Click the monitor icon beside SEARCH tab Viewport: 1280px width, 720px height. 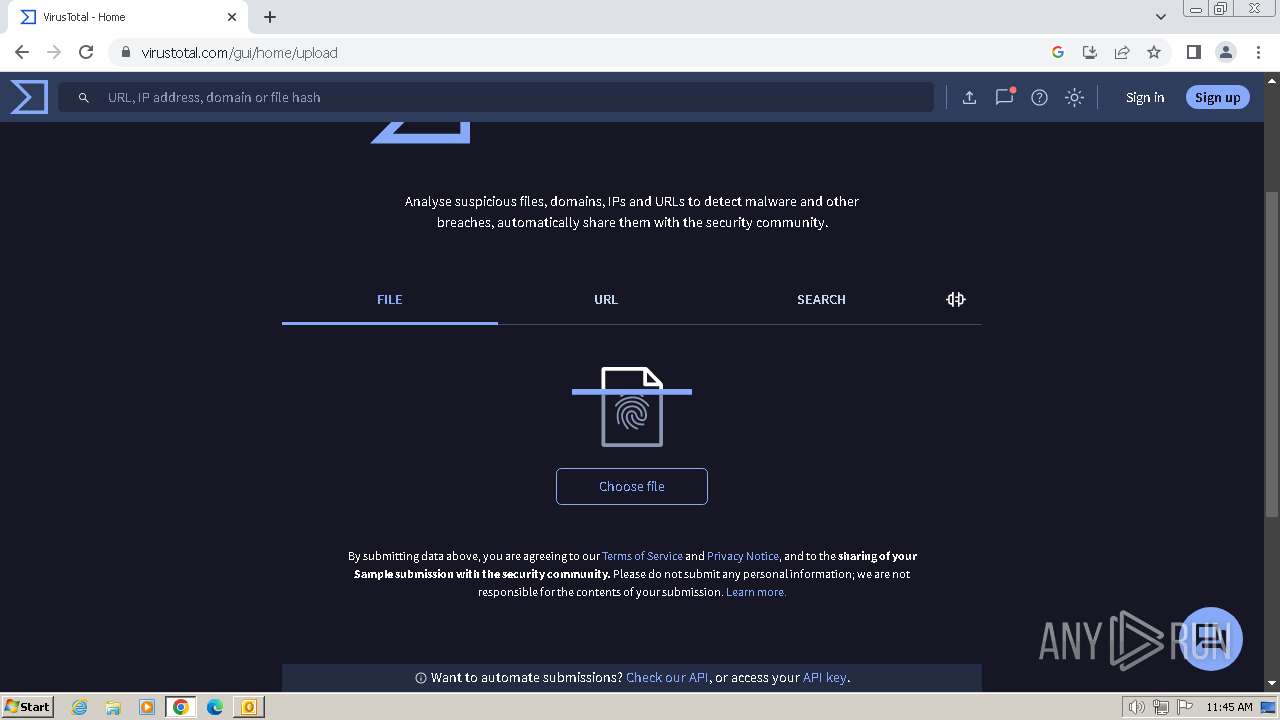click(956, 299)
